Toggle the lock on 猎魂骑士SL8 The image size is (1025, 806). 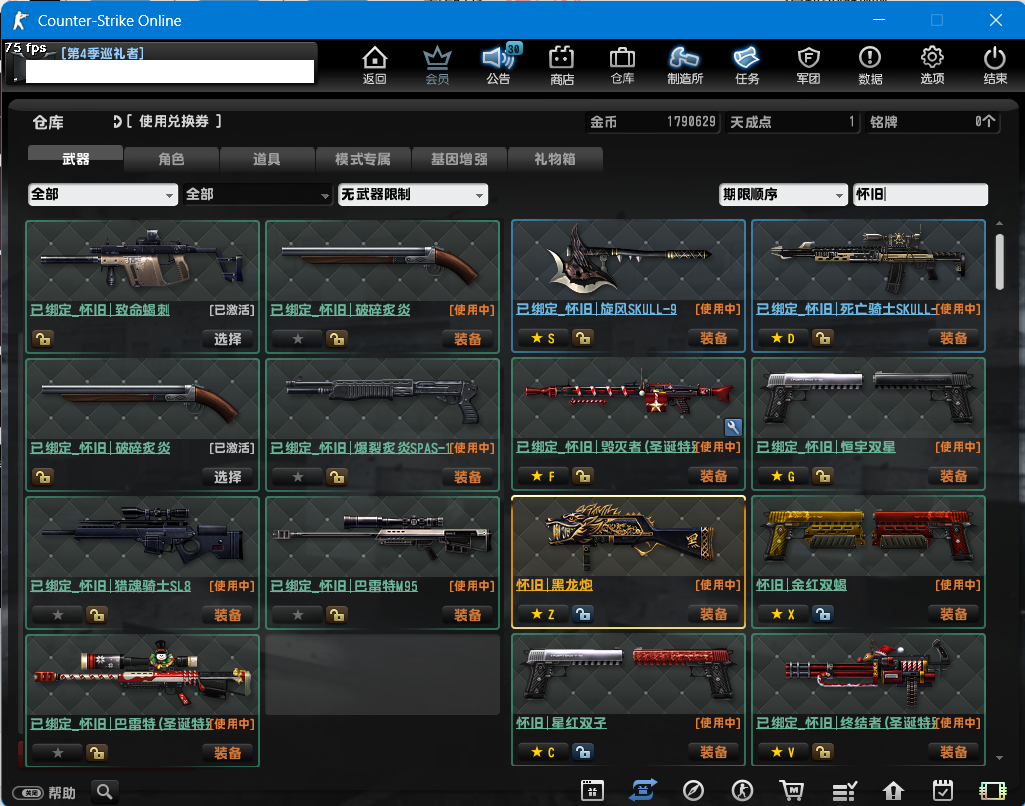click(97, 614)
